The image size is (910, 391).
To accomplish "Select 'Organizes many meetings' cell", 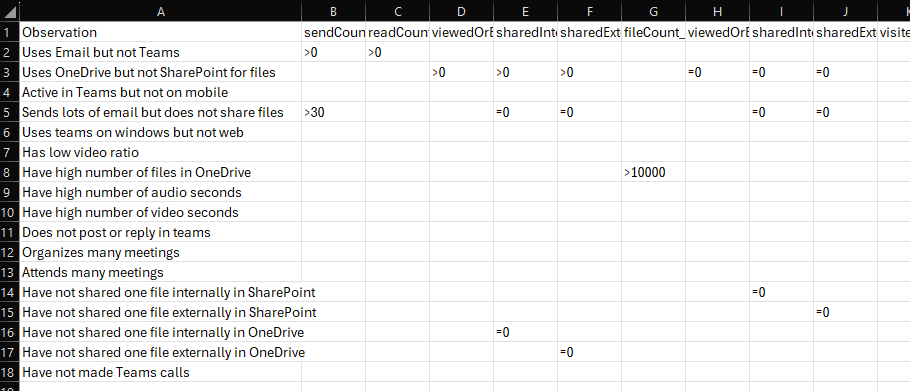I will [161, 252].
